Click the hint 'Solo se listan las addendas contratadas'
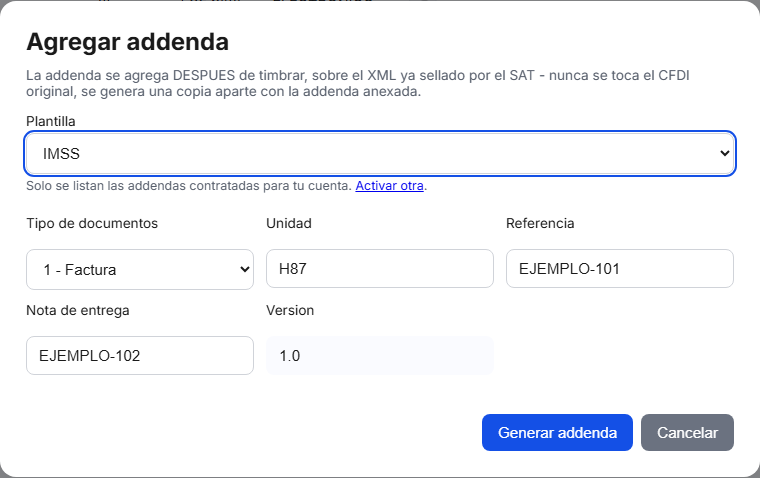760x478 pixels. (x=189, y=186)
